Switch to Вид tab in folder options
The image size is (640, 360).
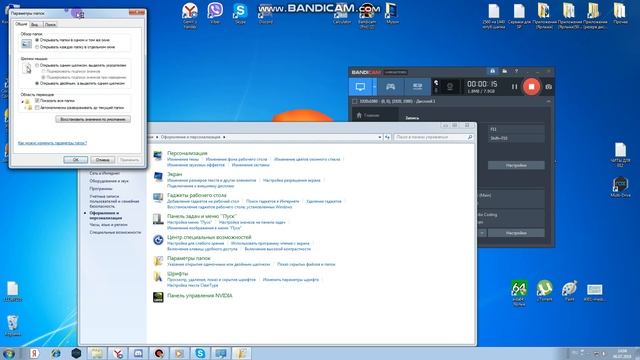click(35, 24)
